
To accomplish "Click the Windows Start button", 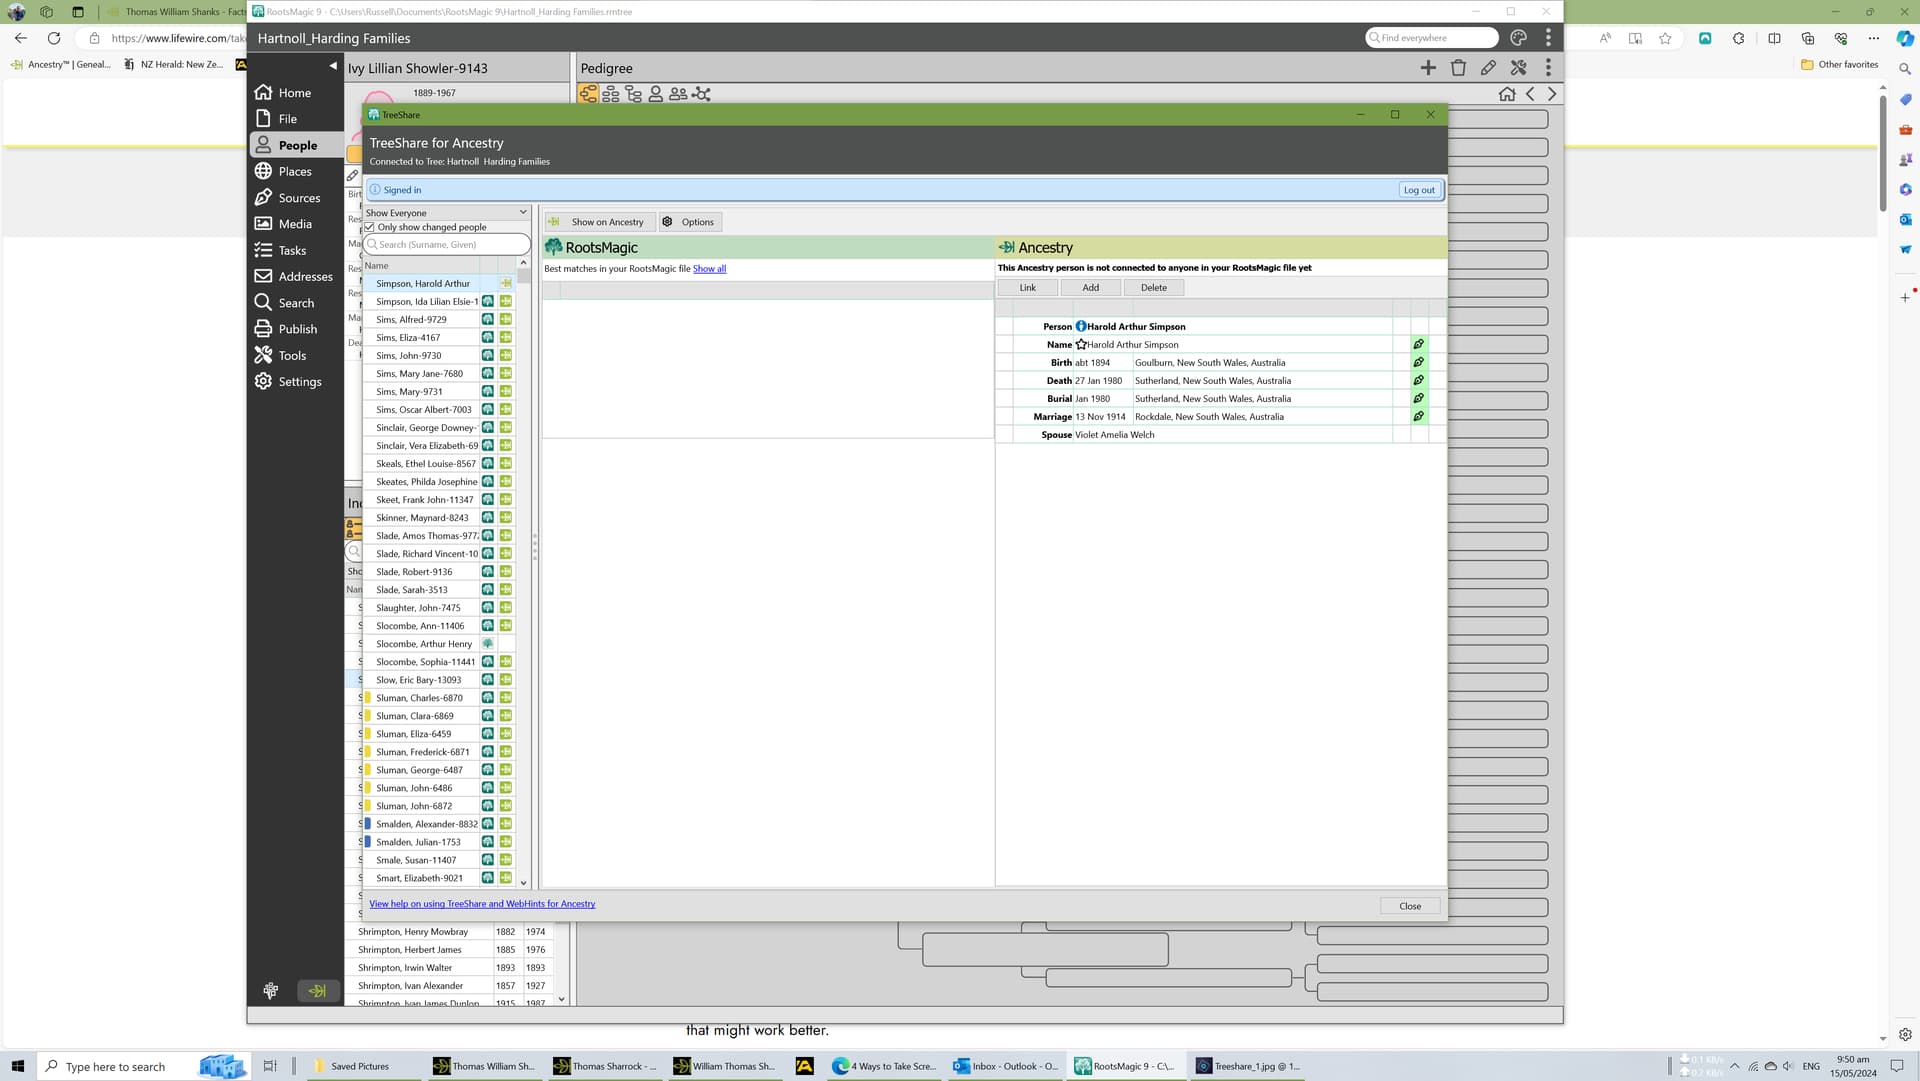I will click(x=17, y=1066).
